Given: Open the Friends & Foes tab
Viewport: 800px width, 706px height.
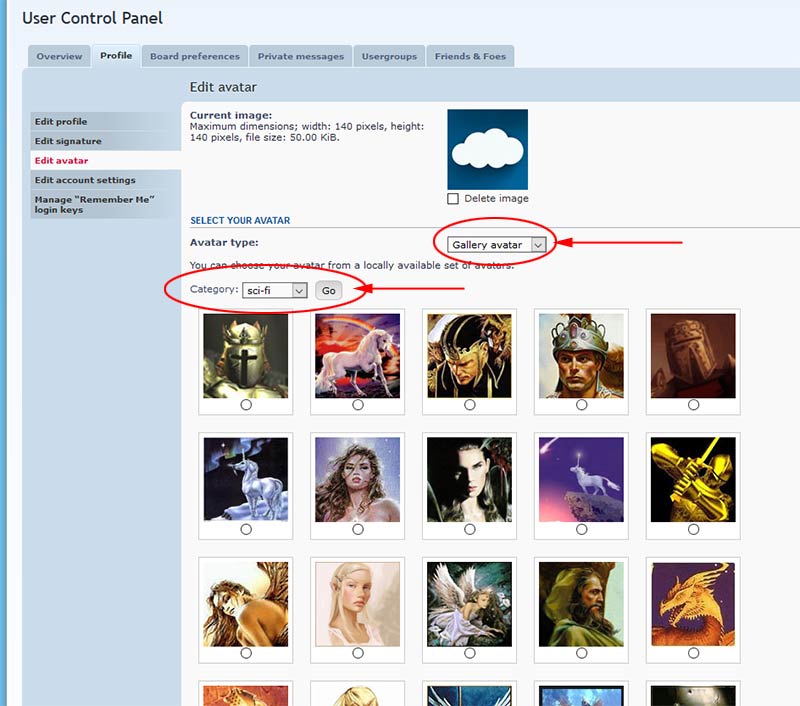Looking at the screenshot, I should tap(470, 56).
